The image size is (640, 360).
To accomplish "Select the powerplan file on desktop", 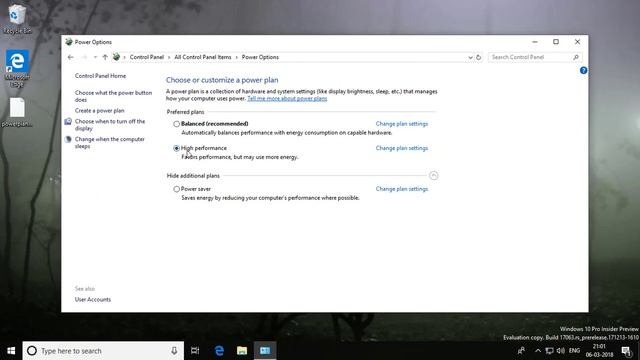I will pos(17,113).
